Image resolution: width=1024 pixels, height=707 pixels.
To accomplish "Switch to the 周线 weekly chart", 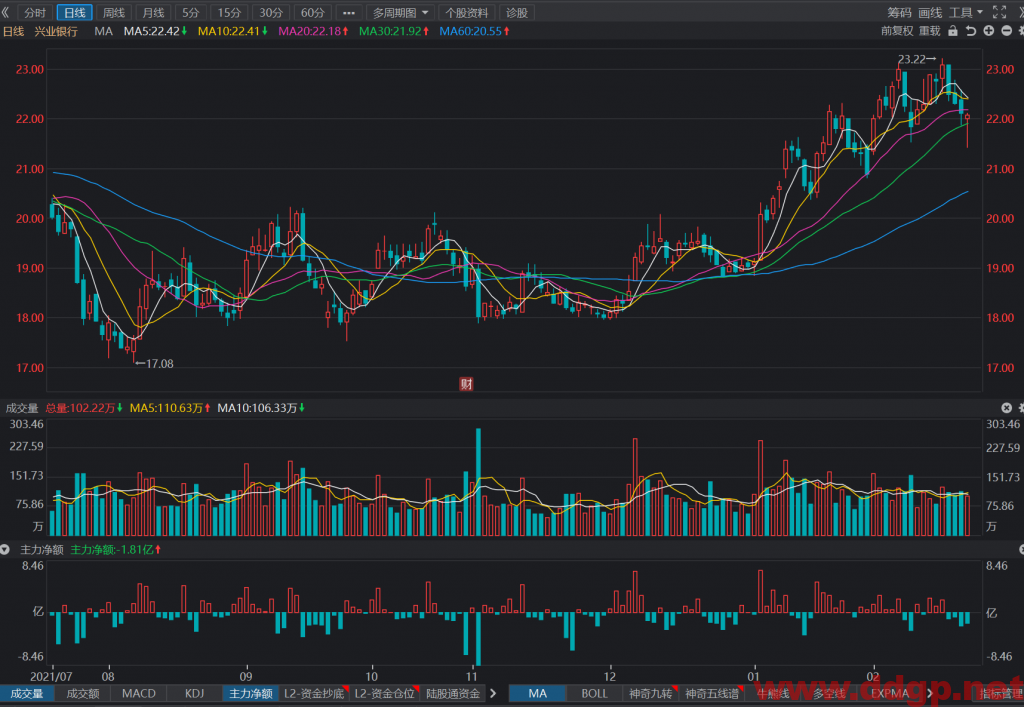I will [114, 12].
